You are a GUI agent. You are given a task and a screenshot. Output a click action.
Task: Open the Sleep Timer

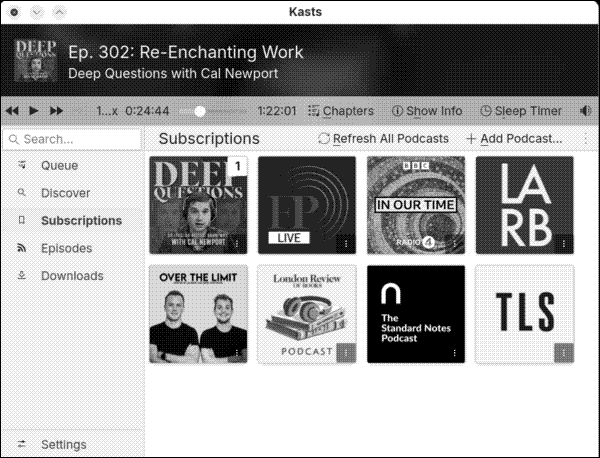pyautogui.click(x=521, y=111)
